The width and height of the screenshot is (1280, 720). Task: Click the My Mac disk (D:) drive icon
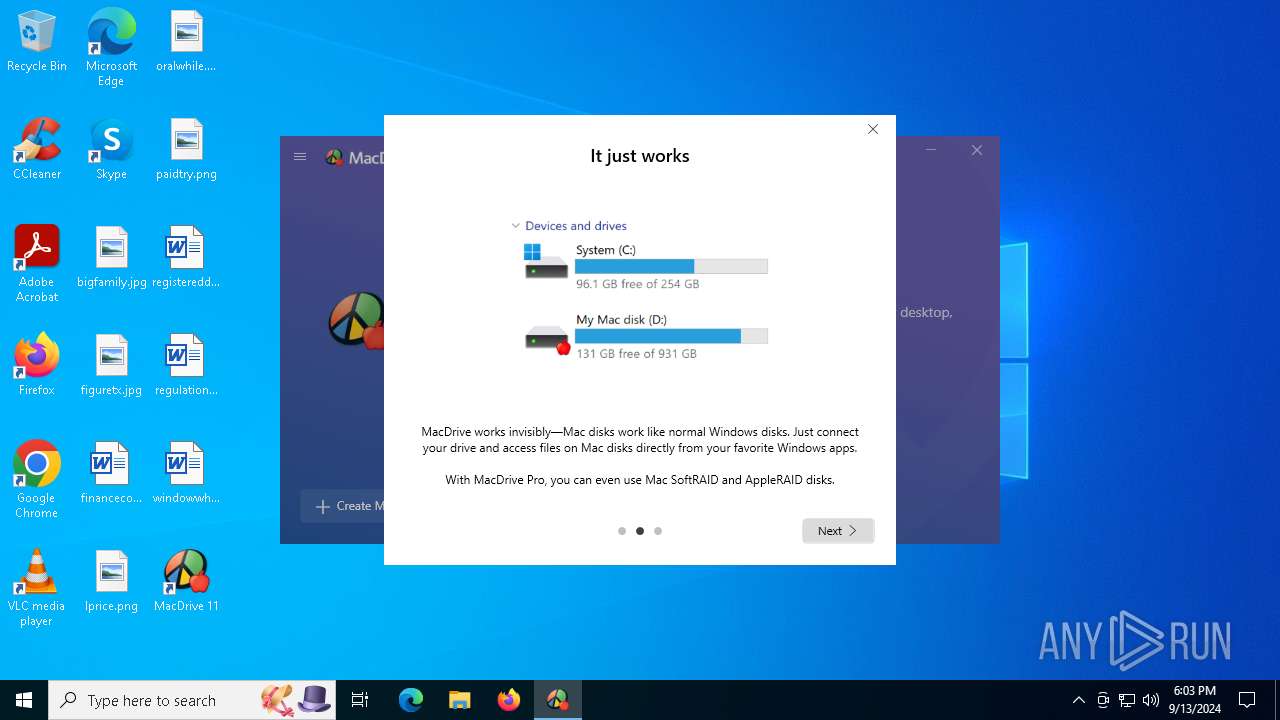547,339
